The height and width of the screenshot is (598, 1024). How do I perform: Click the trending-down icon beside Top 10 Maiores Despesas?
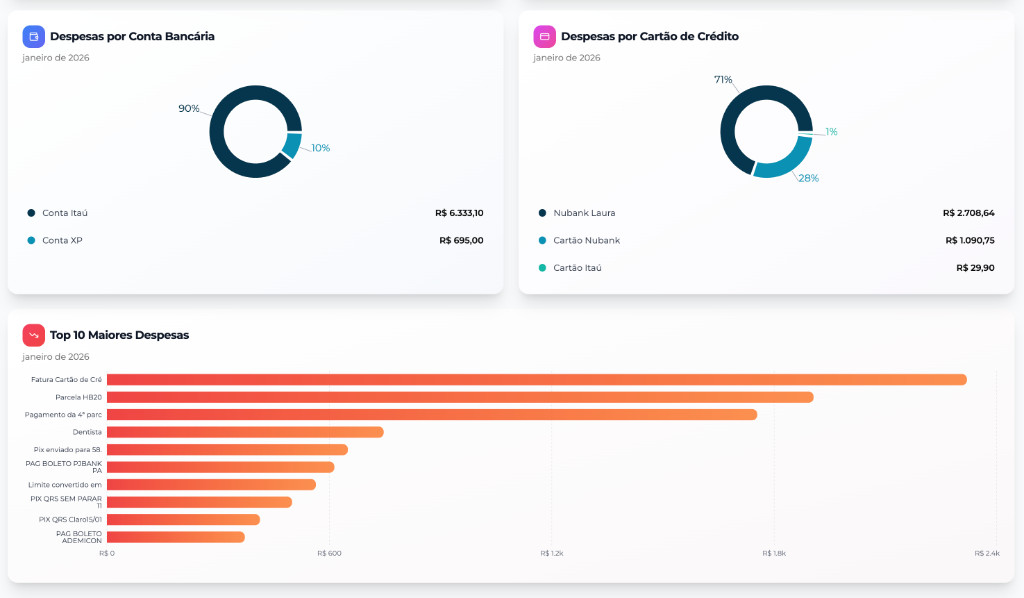(33, 335)
